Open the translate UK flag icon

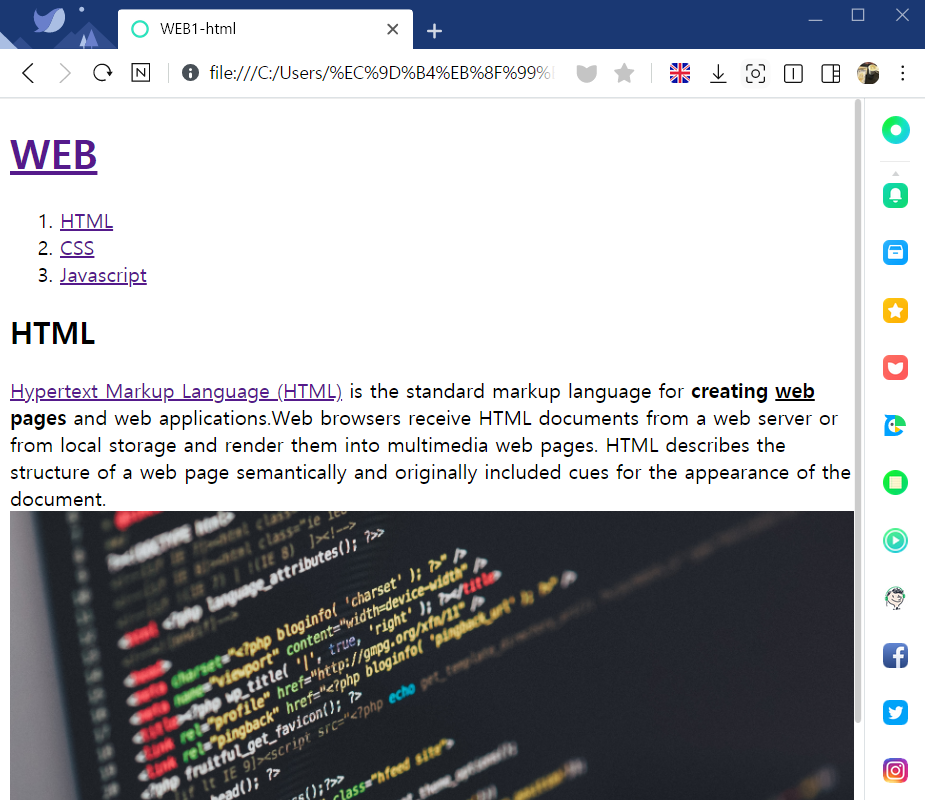(x=680, y=73)
